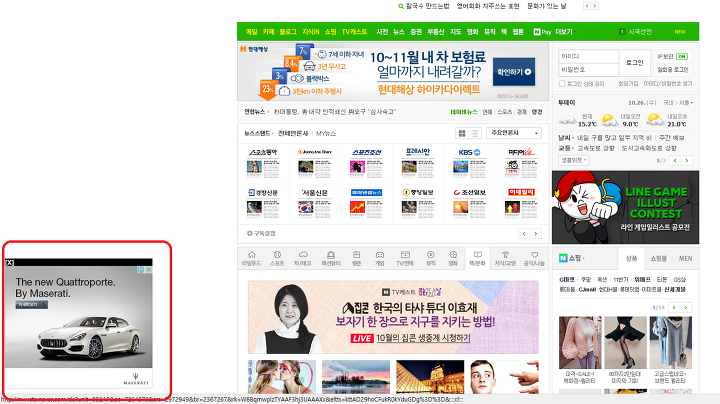Select the 뮤직 play icon tab
The width and height of the screenshot is (720, 404).
pos(431,258)
